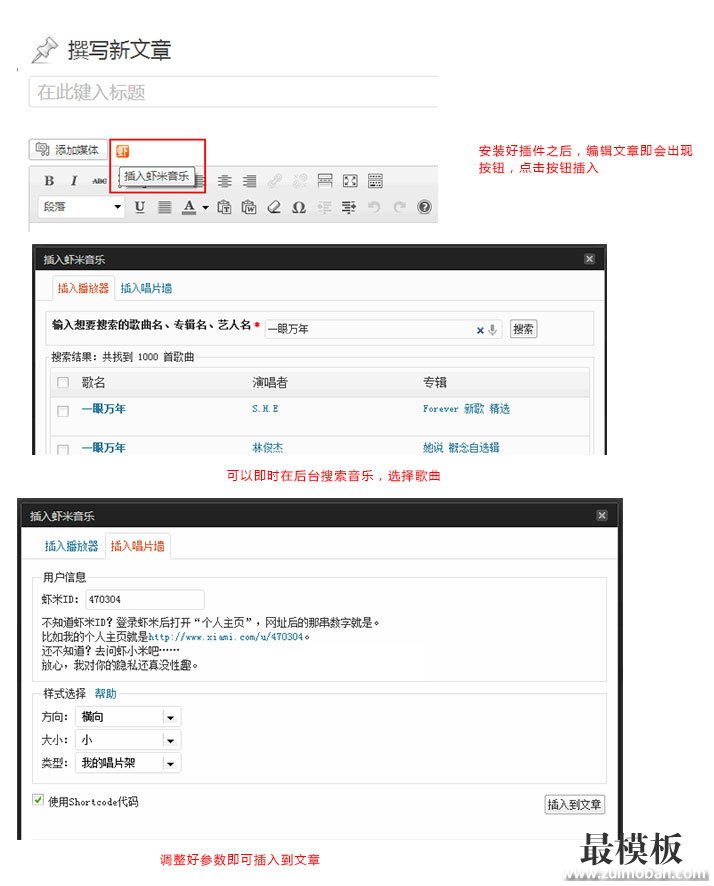Viewport: 714px width, 886px height.
Task: Close the upper 插入虾米音乐 dialog
Action: click(590, 259)
